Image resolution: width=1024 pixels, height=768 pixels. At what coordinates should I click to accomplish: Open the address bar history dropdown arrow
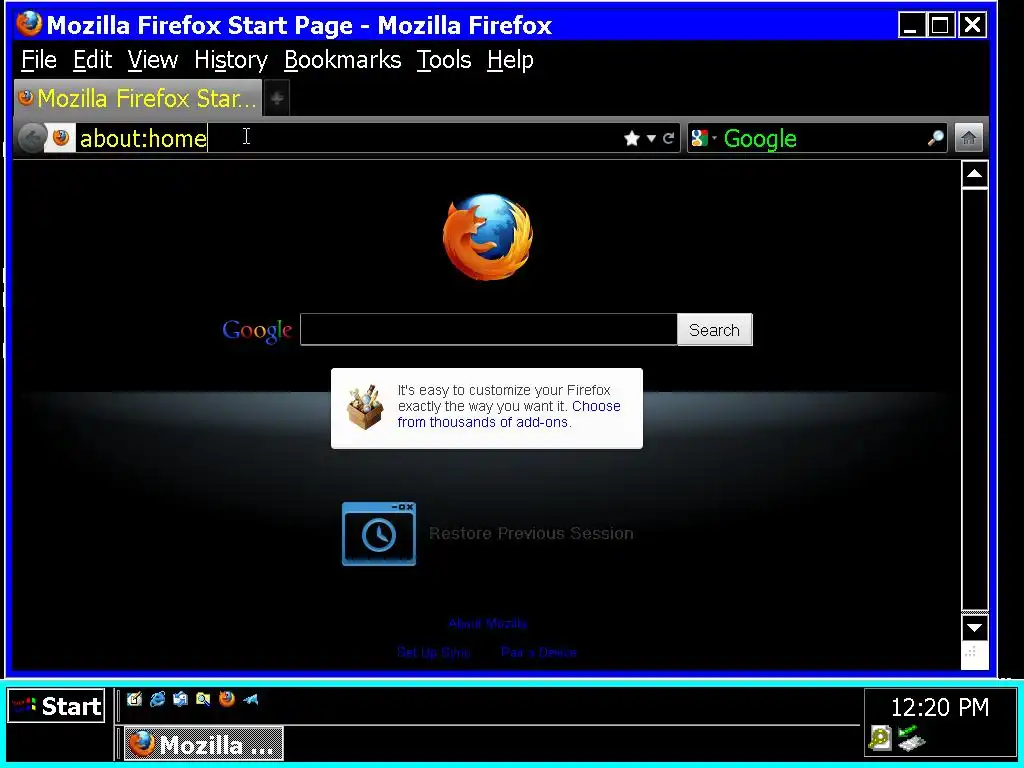651,138
